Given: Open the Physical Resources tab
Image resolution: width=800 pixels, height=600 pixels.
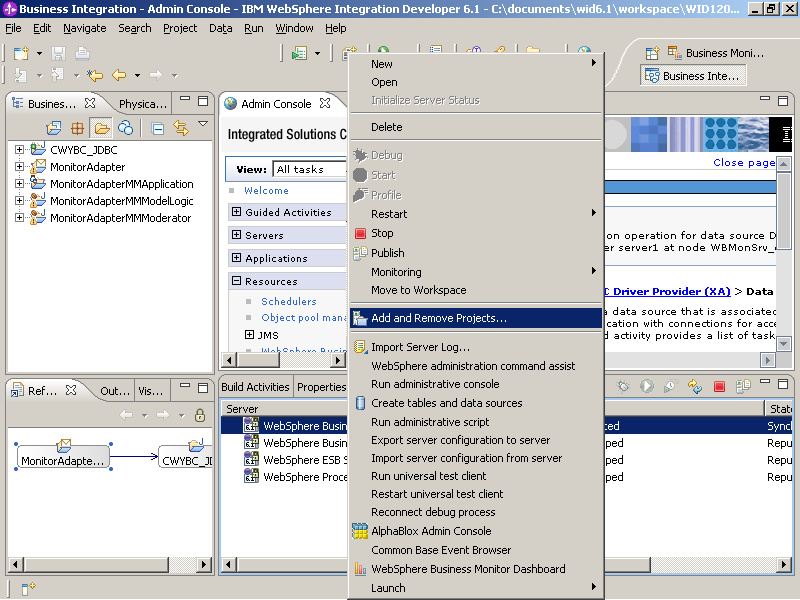Looking at the screenshot, I should click(x=142, y=104).
